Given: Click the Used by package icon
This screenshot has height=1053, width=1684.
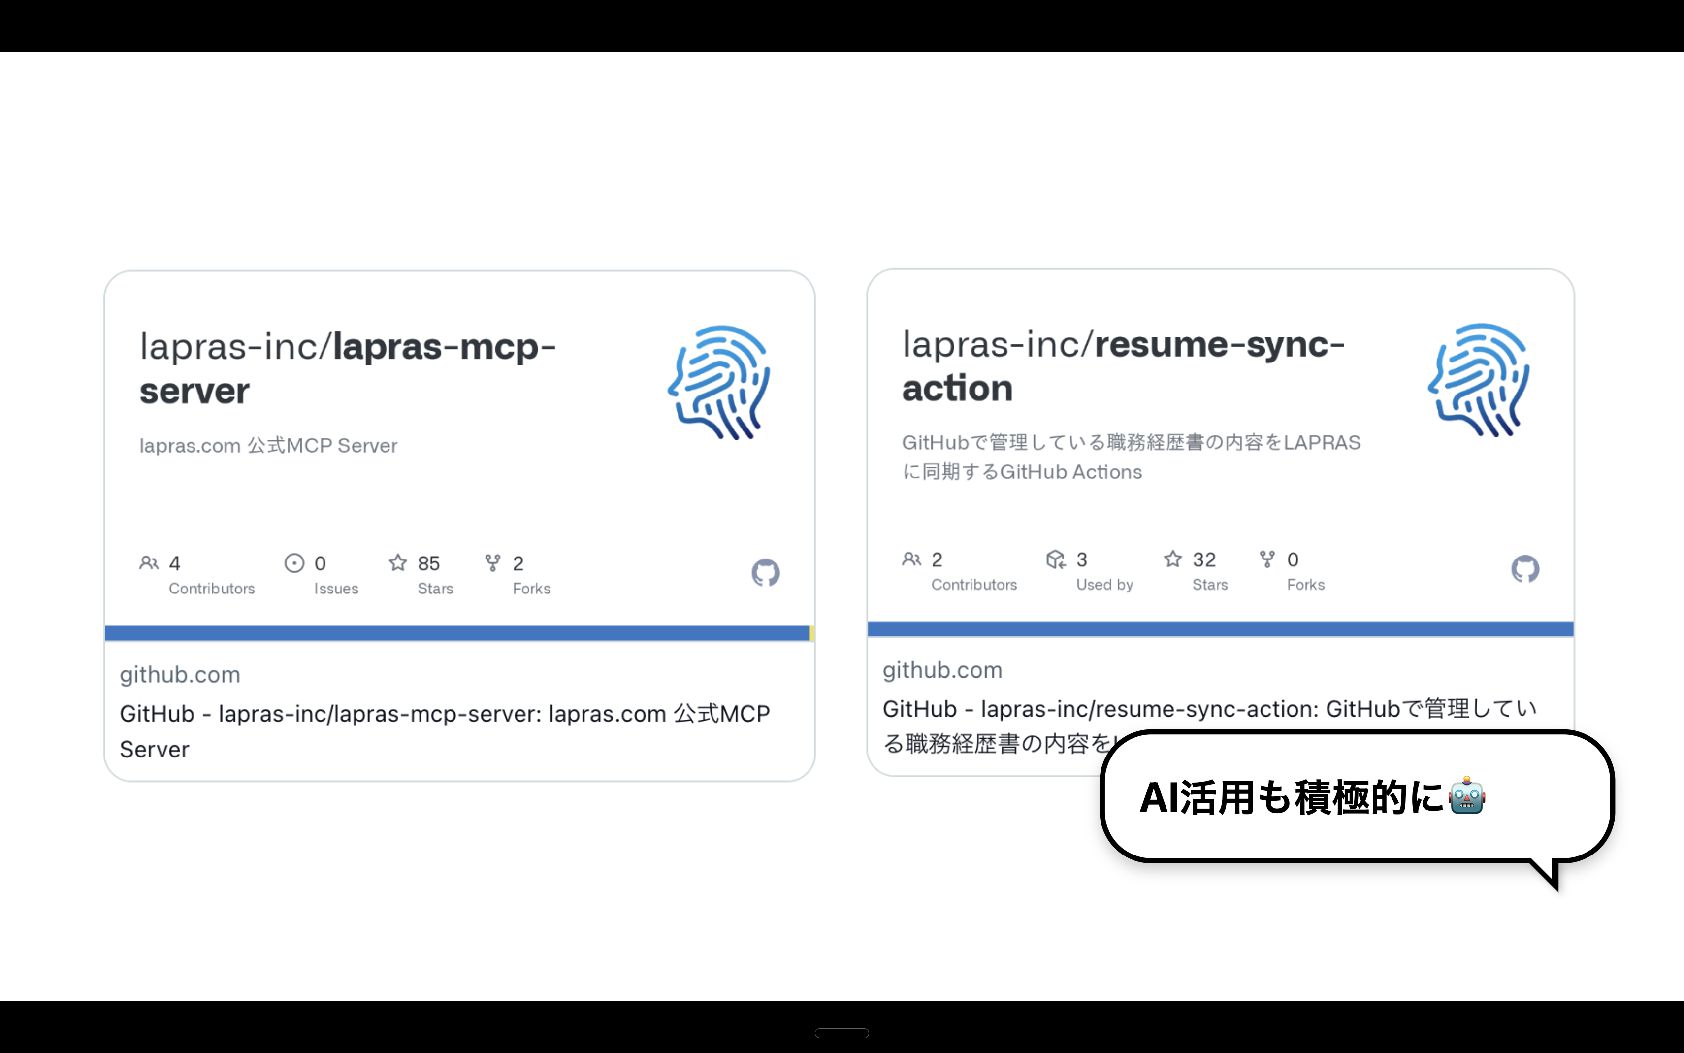Looking at the screenshot, I should coord(1056,559).
